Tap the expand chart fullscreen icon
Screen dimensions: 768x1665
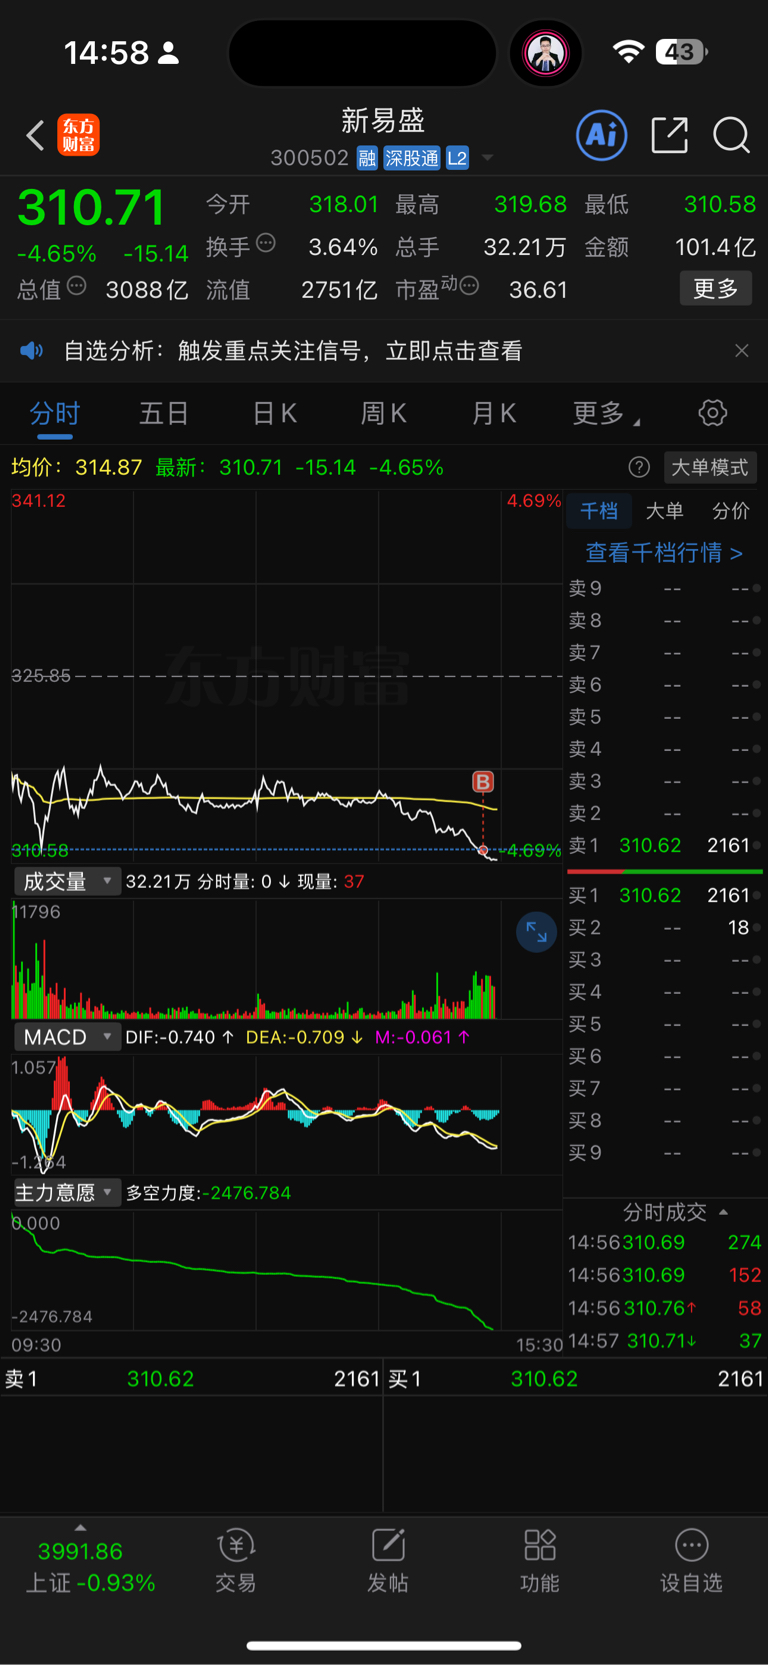click(x=536, y=932)
